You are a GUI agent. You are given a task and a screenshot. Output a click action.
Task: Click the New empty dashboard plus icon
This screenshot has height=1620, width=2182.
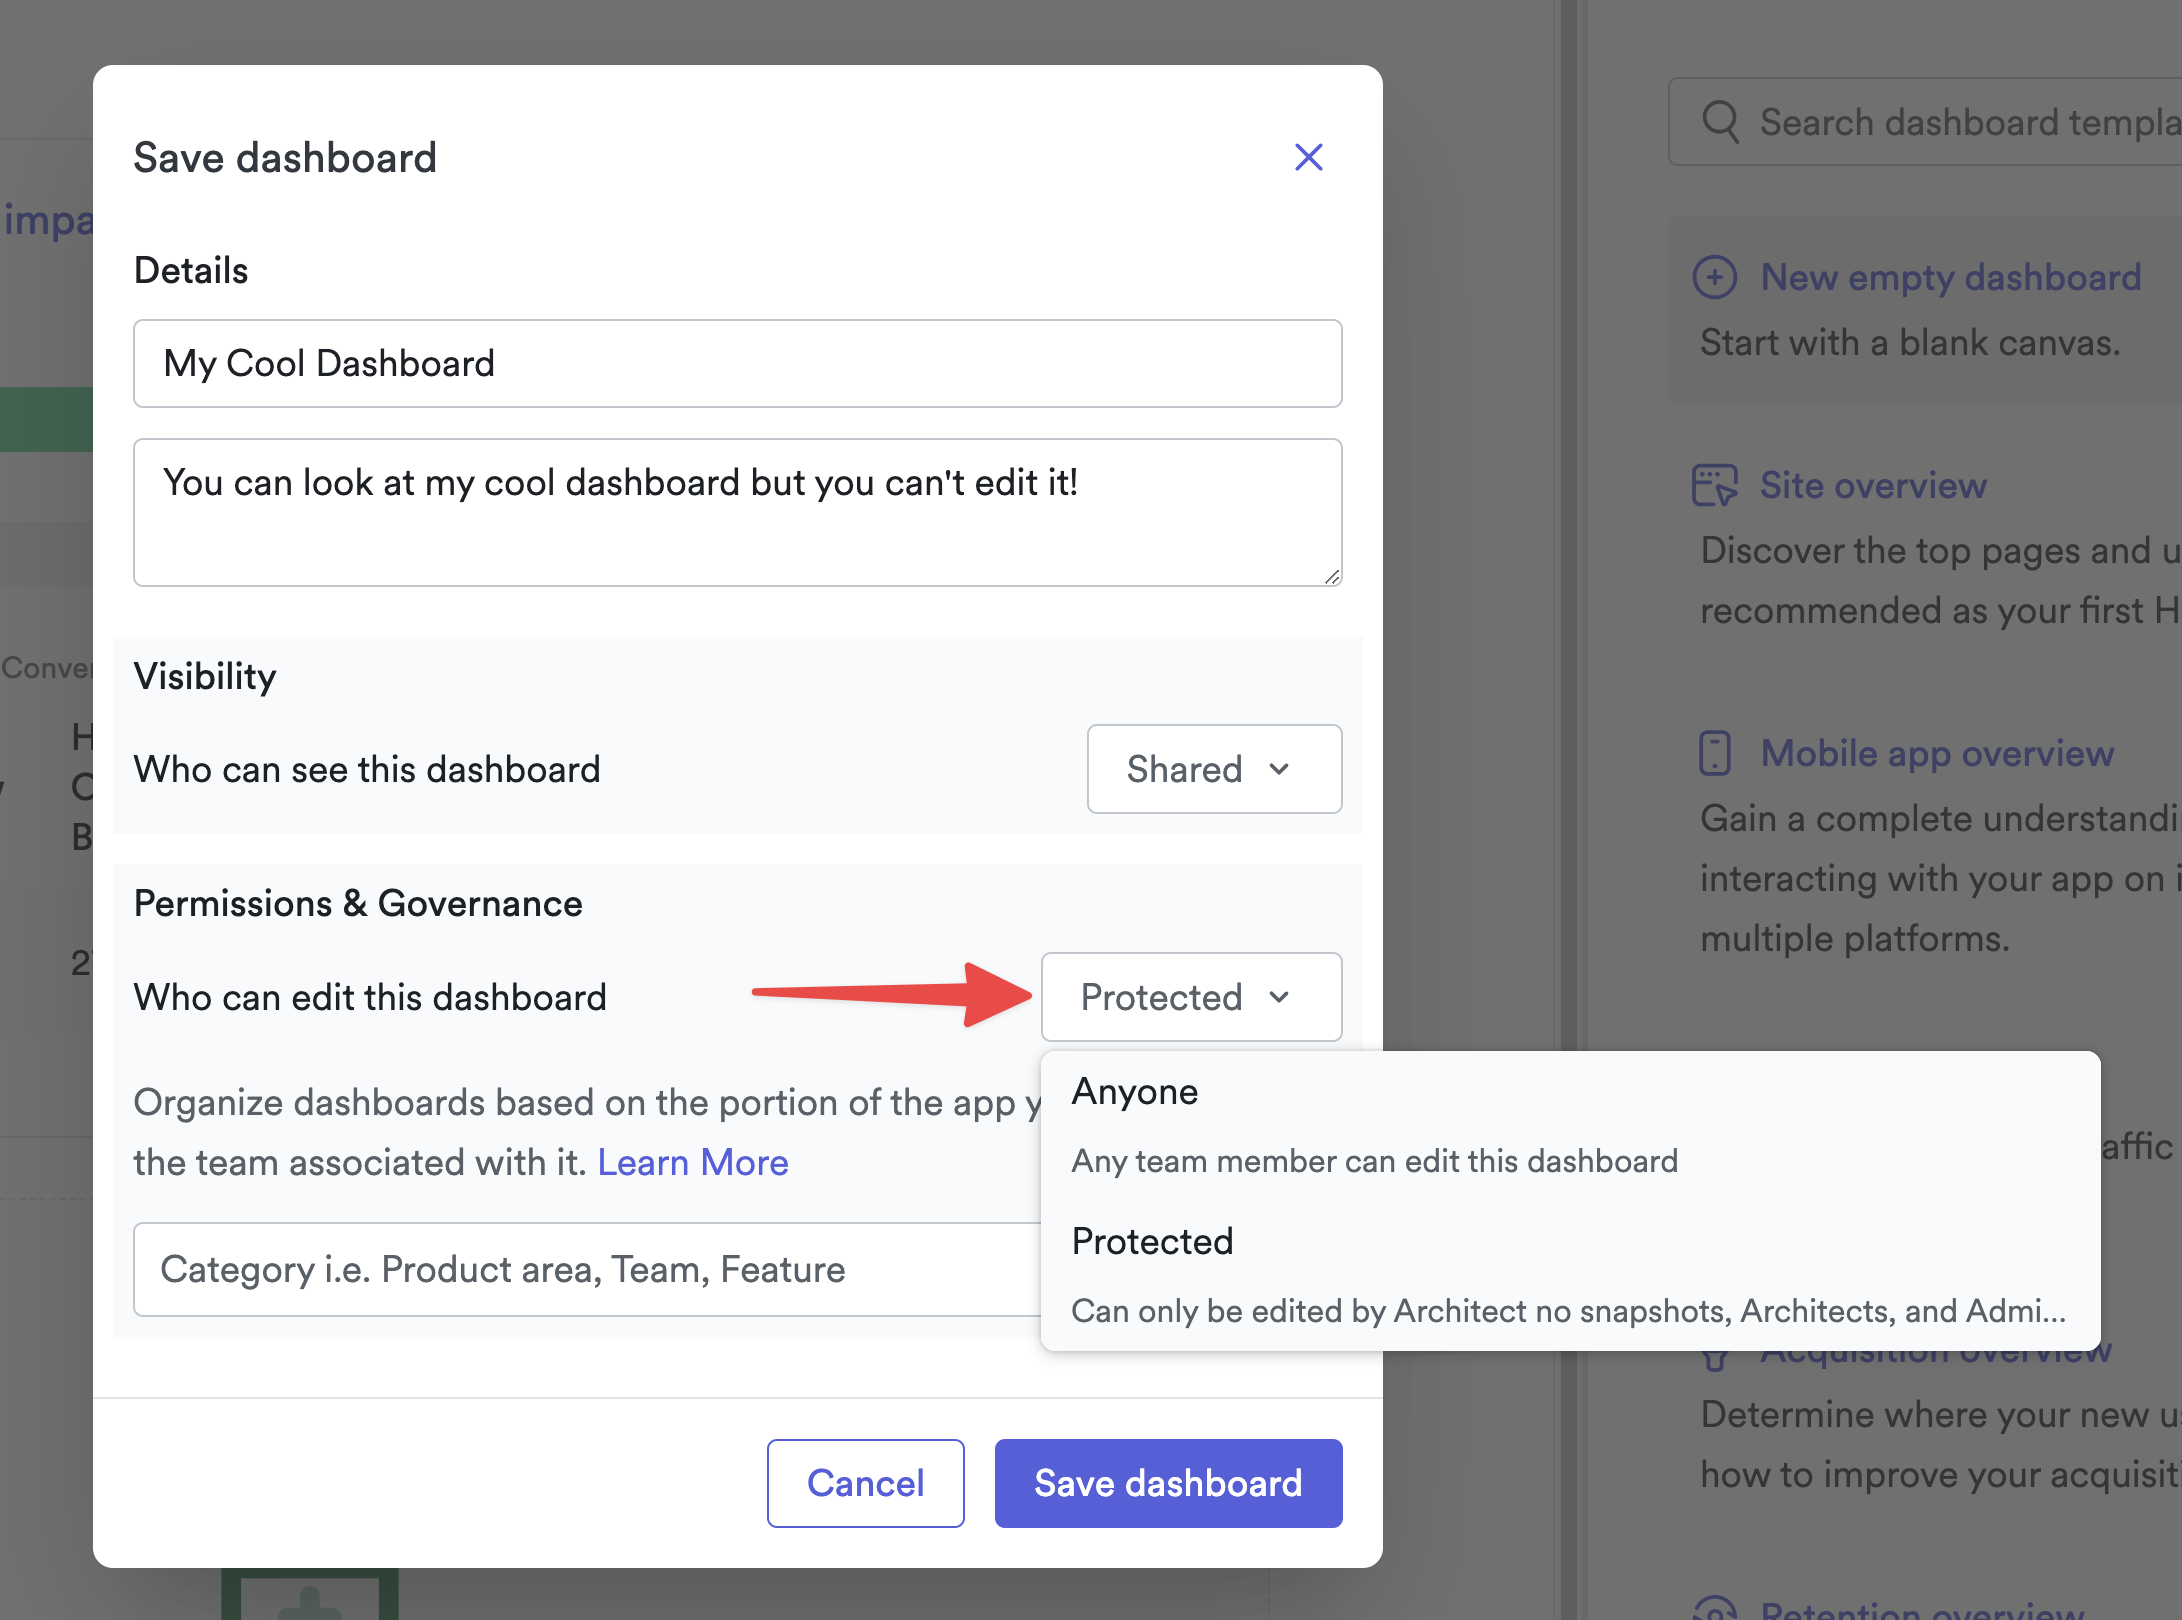1714,277
